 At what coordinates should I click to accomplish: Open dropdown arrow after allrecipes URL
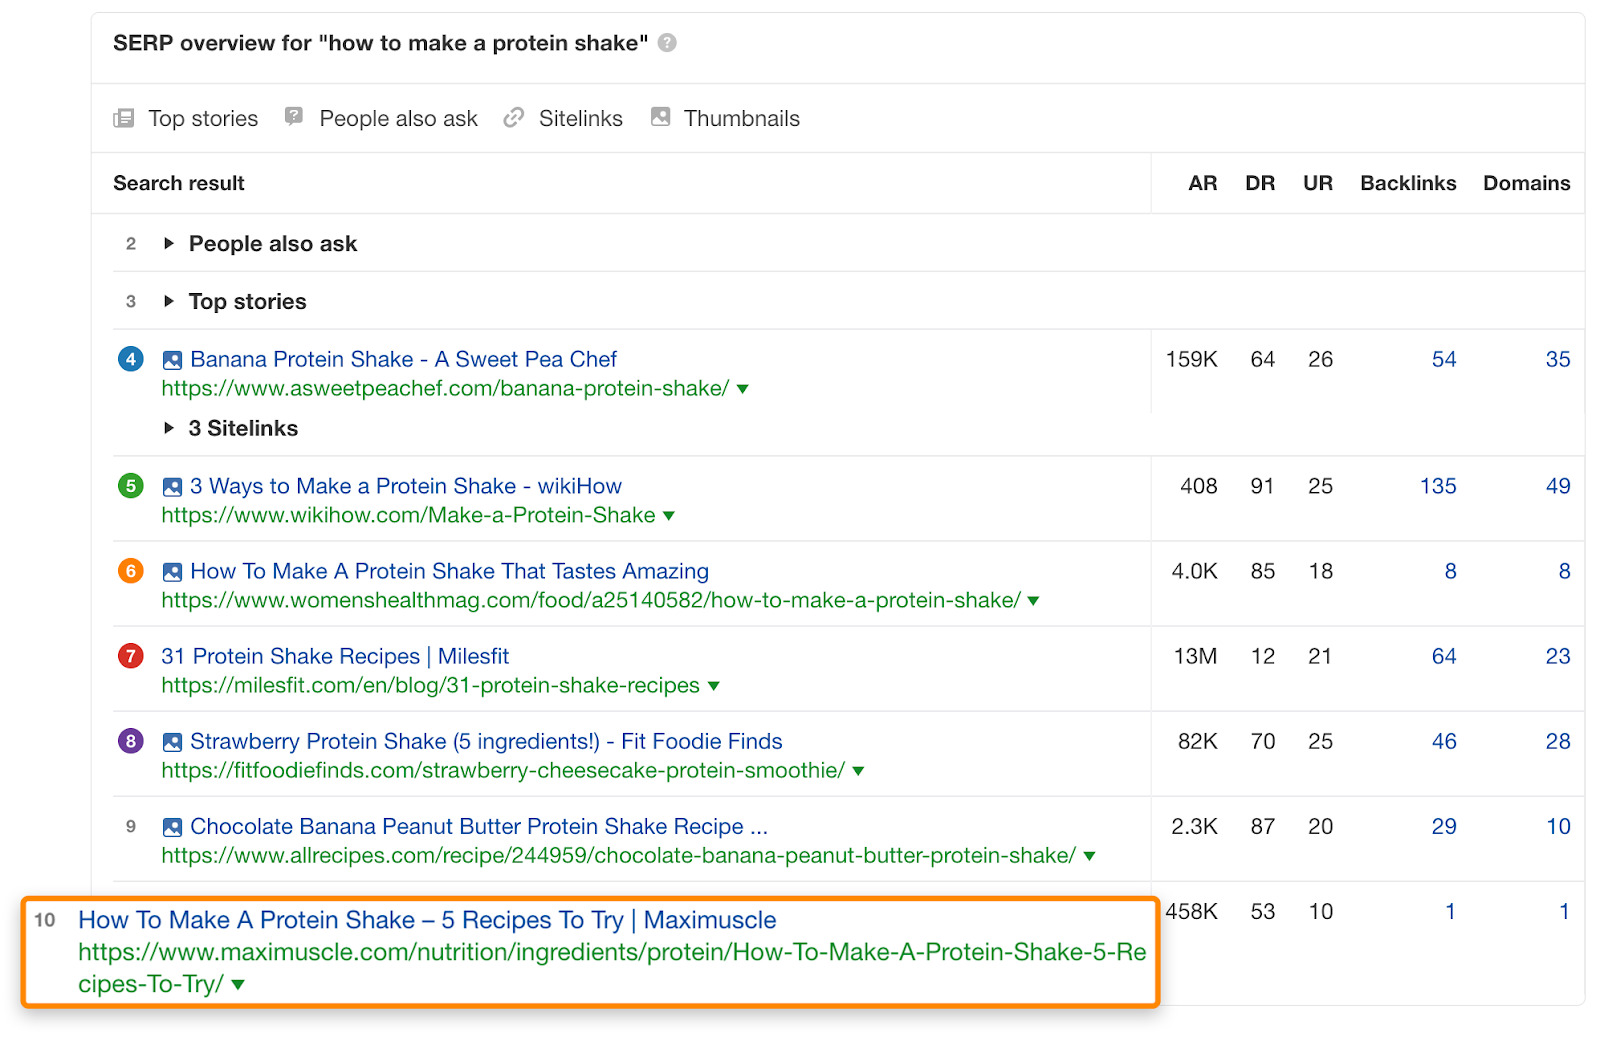pyautogui.click(x=1090, y=856)
